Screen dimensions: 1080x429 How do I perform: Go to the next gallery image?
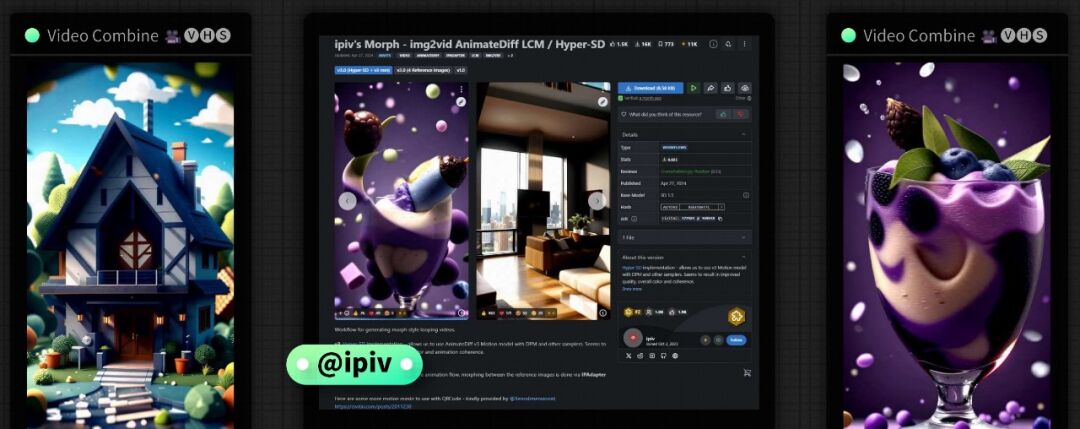pyautogui.click(x=597, y=201)
